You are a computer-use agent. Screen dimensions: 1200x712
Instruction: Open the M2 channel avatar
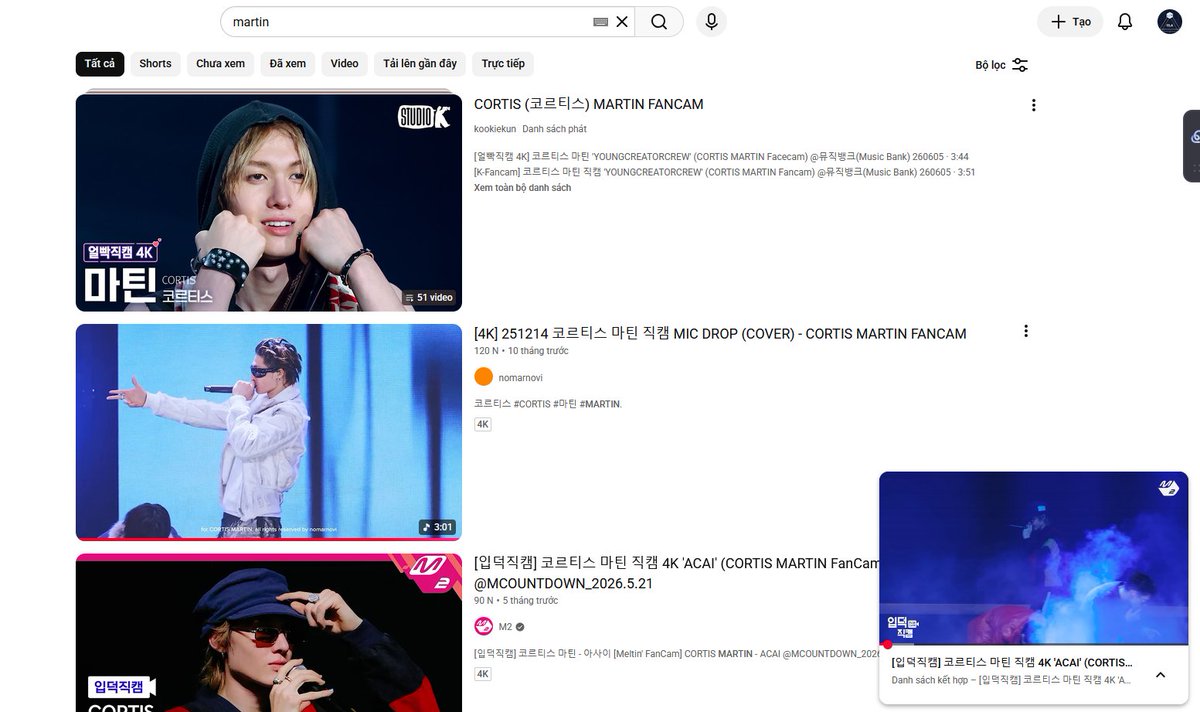(x=484, y=626)
